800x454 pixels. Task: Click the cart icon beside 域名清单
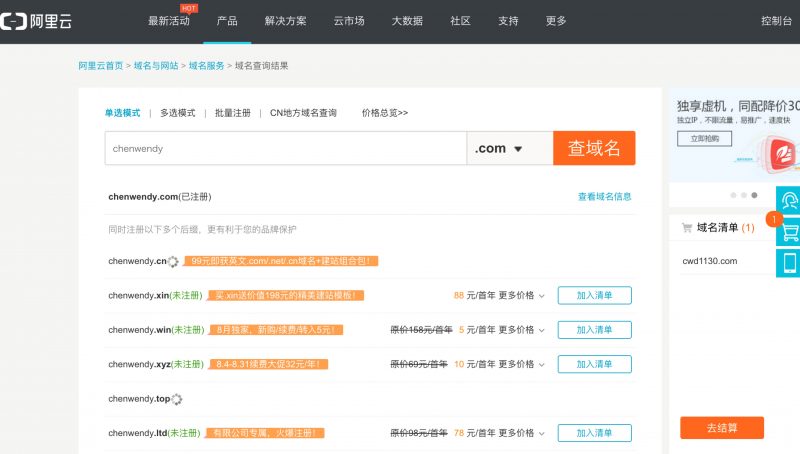coord(687,228)
